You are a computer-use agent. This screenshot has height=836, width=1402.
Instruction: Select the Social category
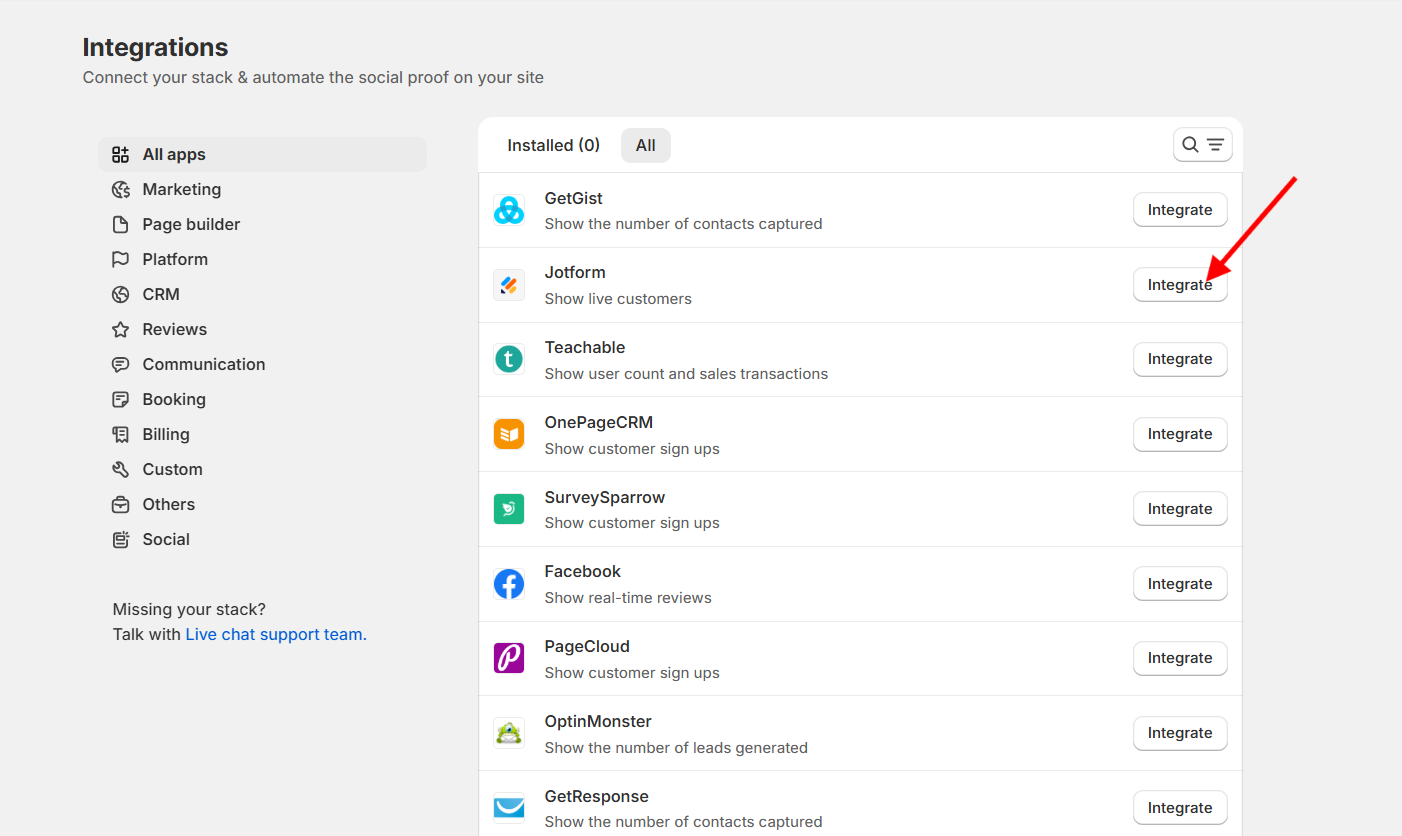tap(263, 539)
